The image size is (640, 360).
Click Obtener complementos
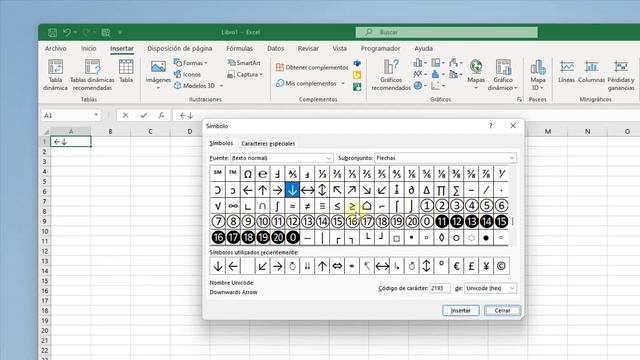pyautogui.click(x=312, y=67)
